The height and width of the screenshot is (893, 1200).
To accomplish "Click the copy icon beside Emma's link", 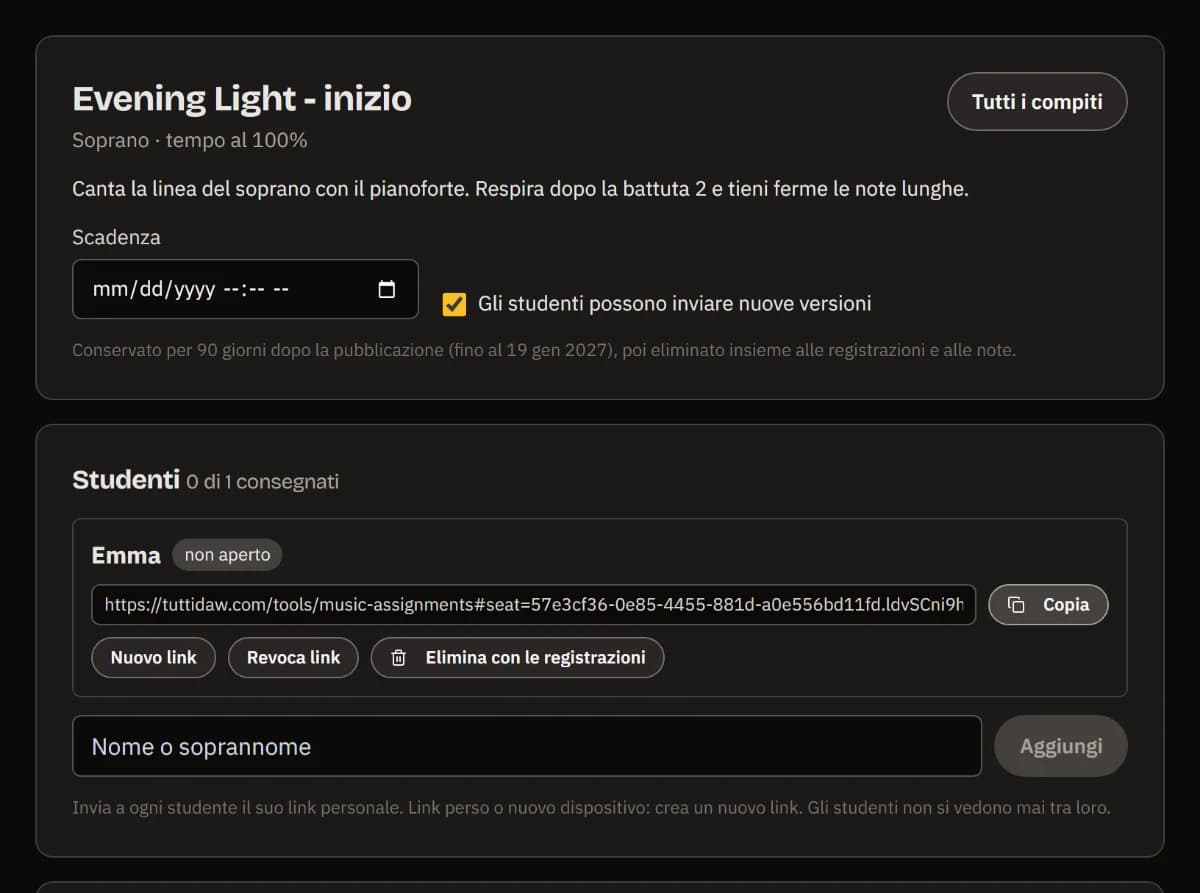I will [1016, 605].
